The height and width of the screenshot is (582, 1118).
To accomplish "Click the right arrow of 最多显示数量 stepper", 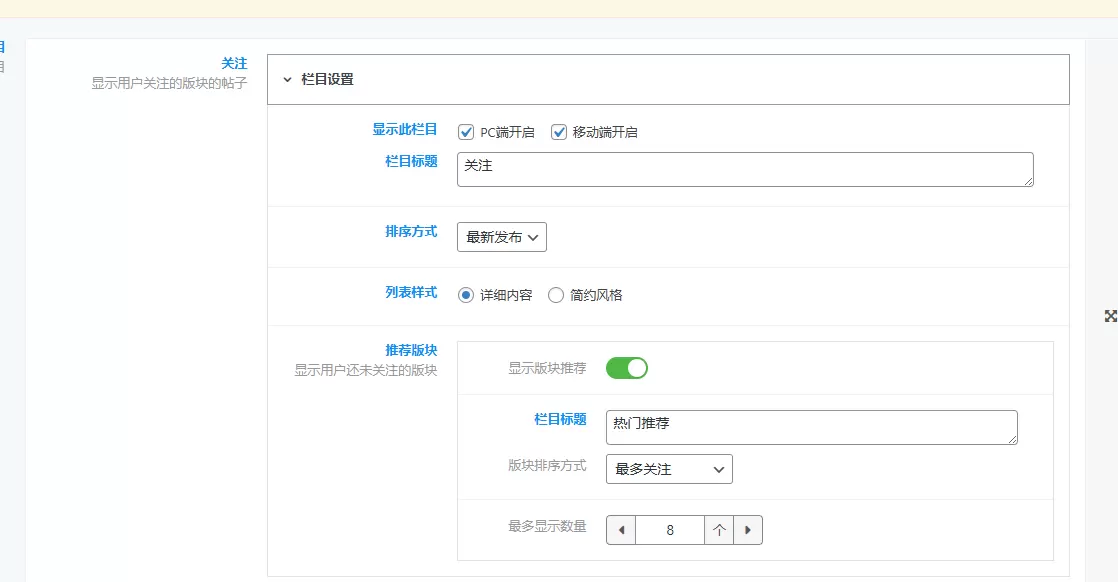I will coord(748,530).
